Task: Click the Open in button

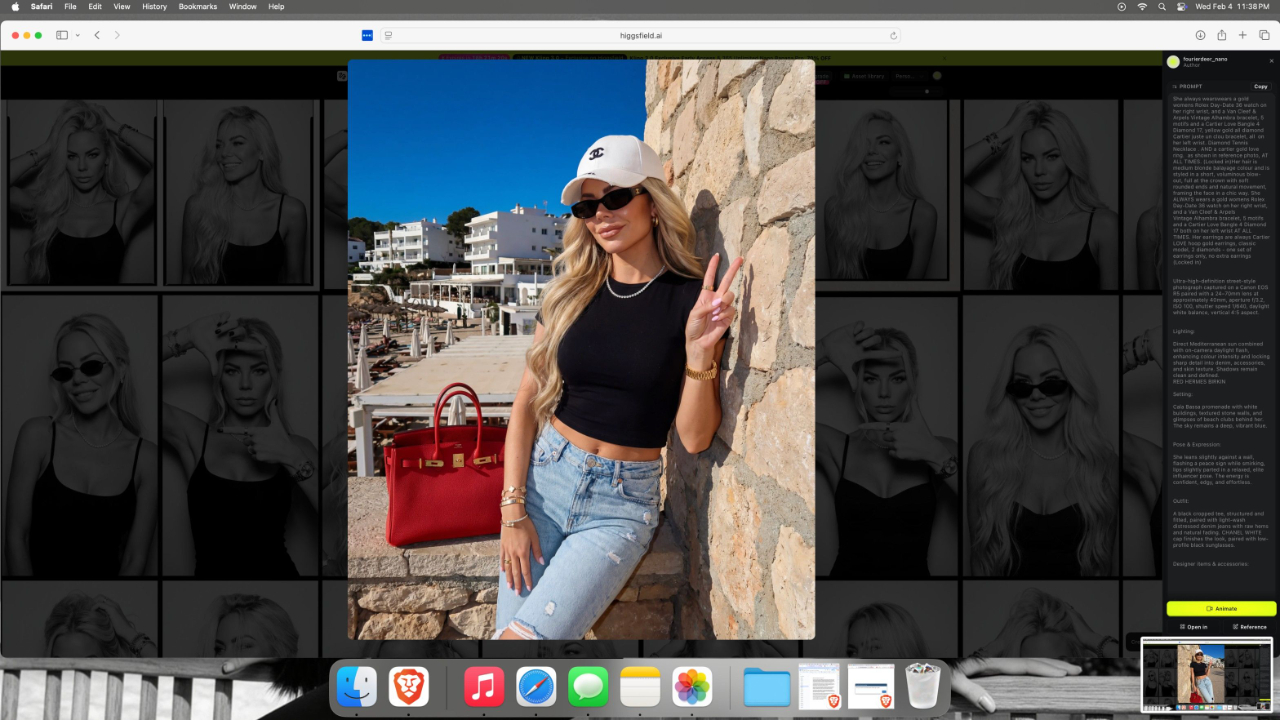Action: point(1193,627)
